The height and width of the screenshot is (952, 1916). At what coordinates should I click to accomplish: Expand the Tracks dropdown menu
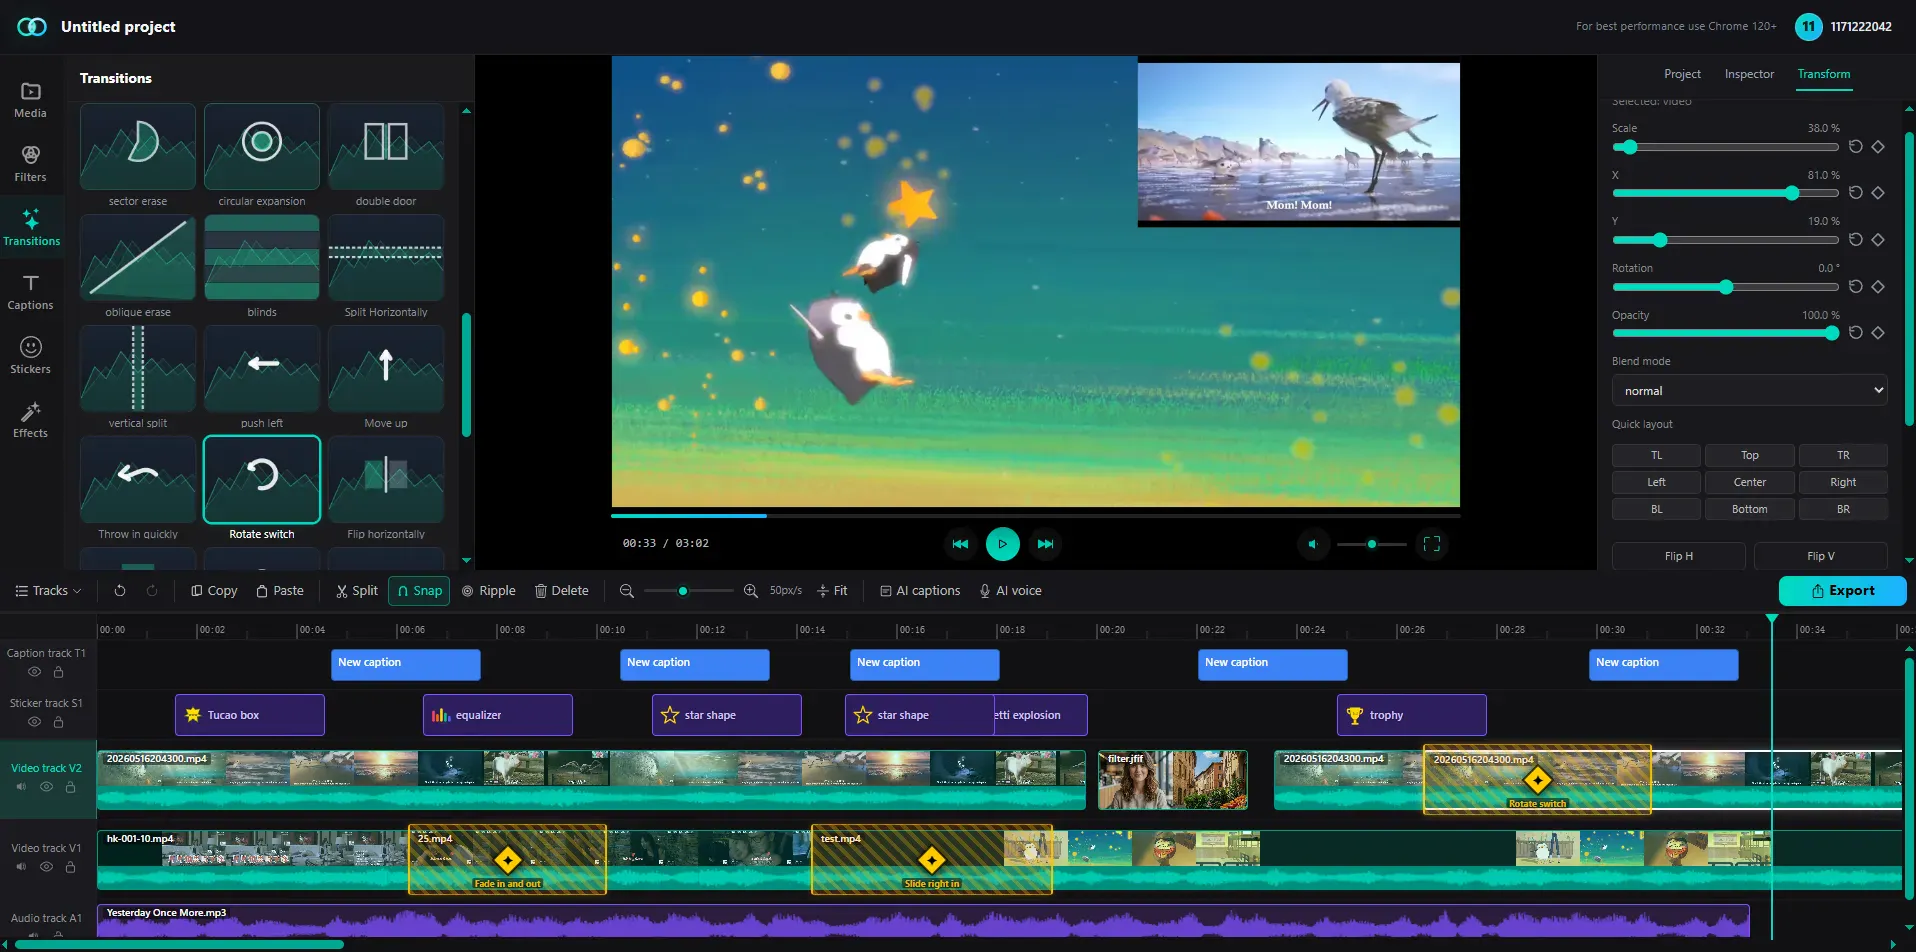48,591
